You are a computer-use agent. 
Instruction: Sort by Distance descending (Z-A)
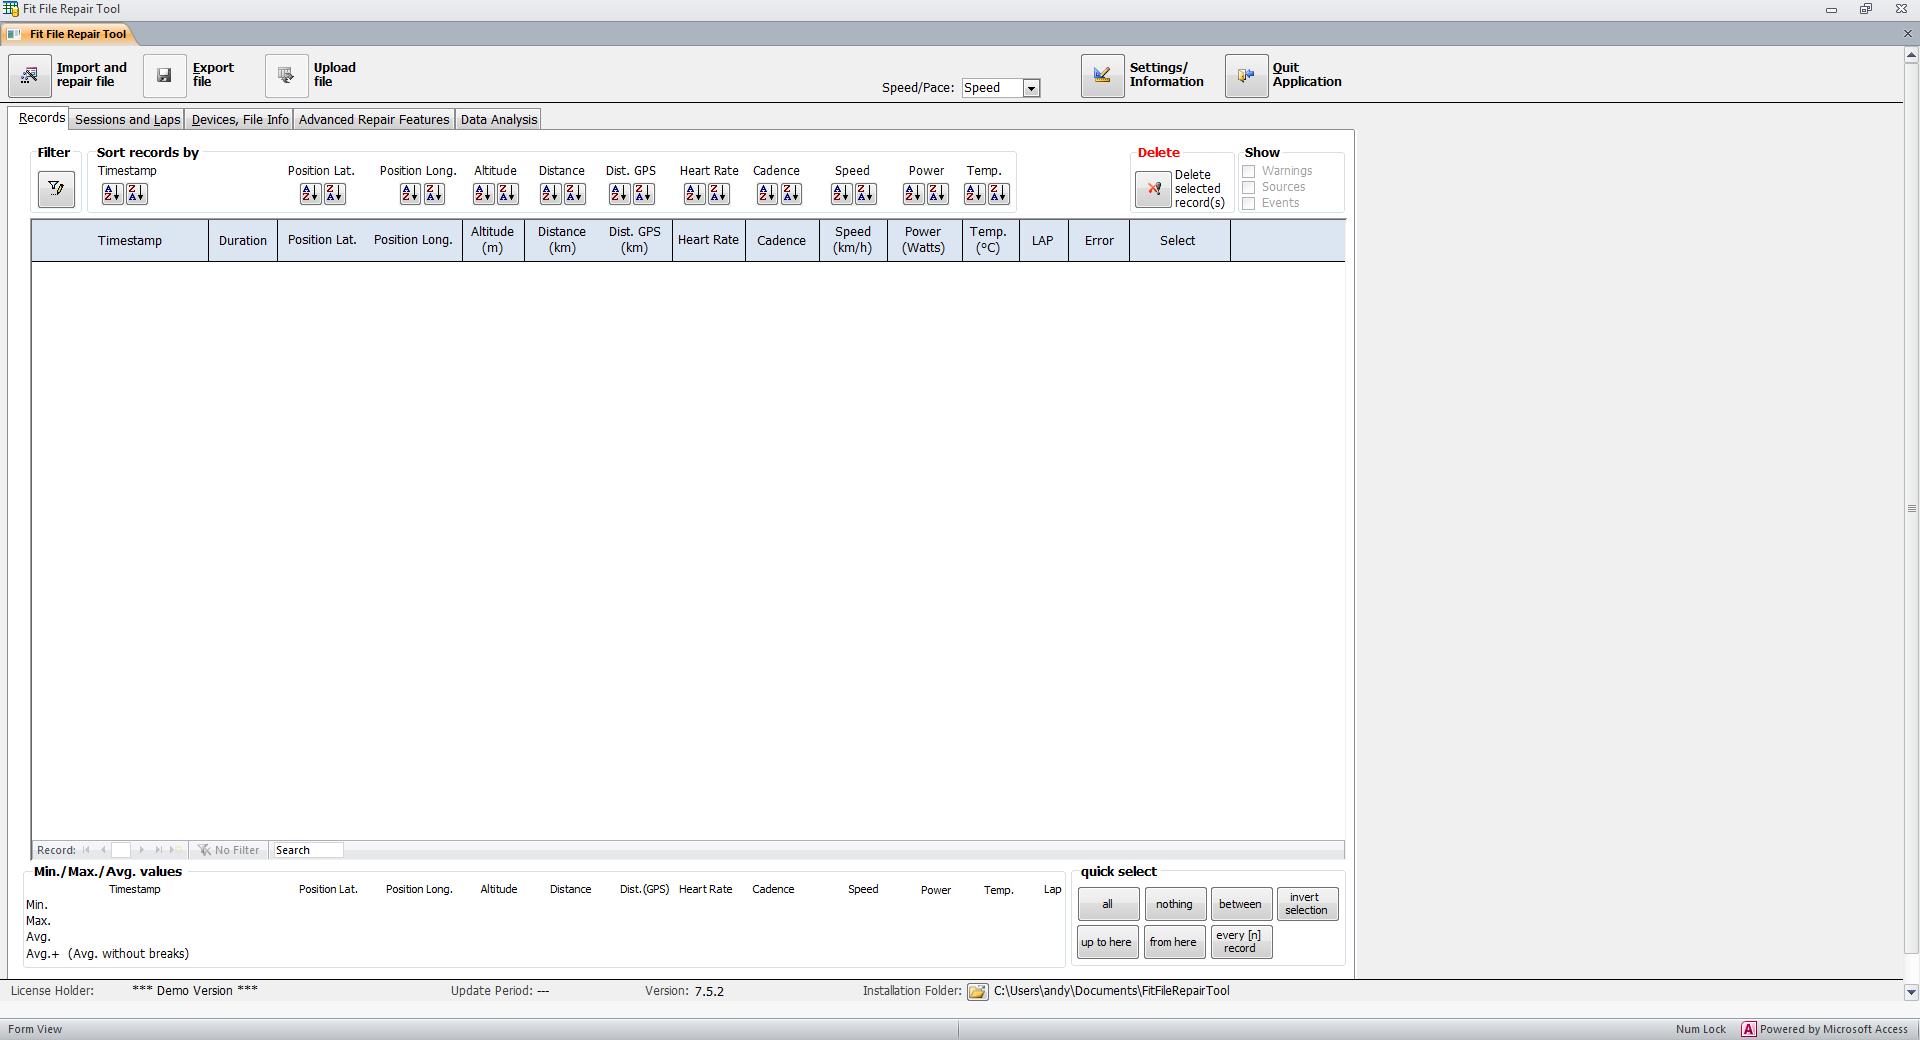tap(574, 193)
